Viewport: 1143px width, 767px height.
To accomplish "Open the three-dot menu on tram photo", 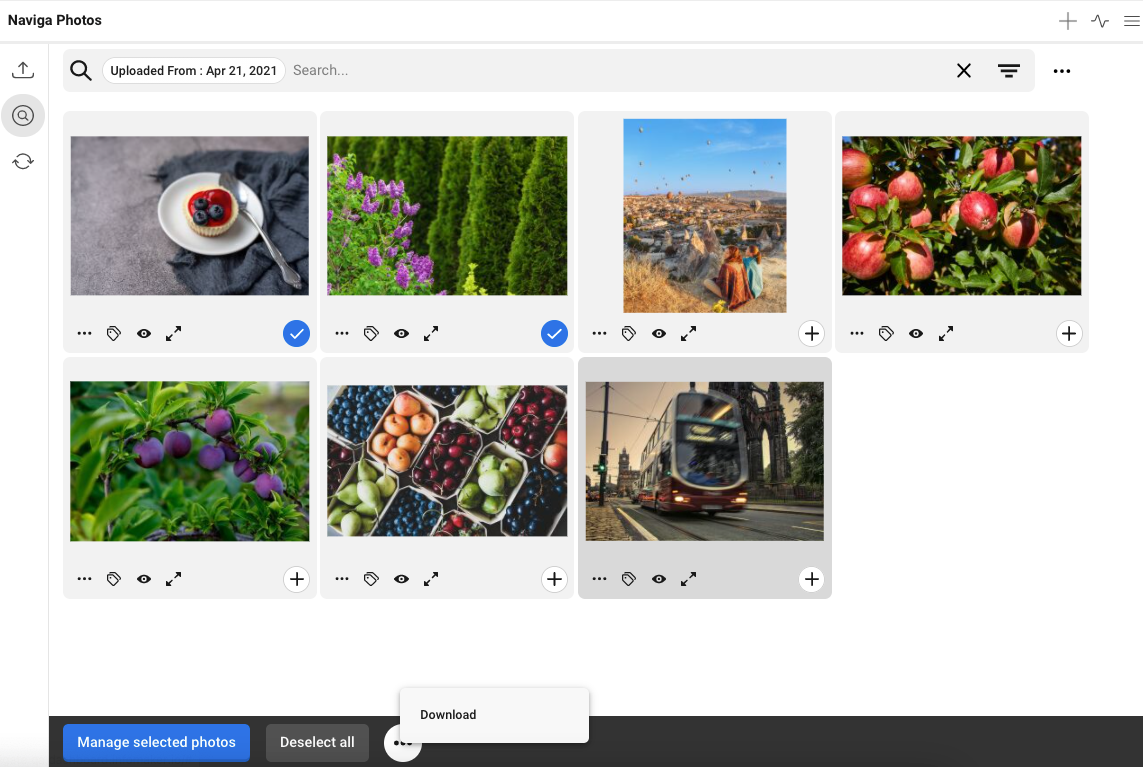I will pyautogui.click(x=599, y=579).
